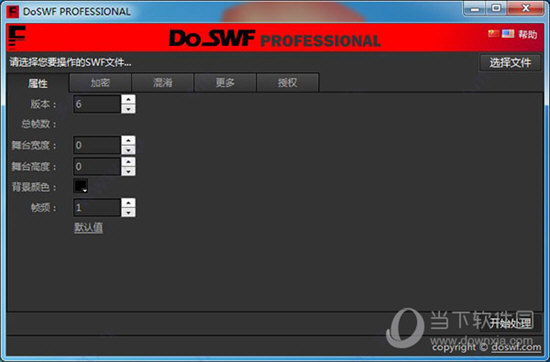The height and width of the screenshot is (362, 550).
Task: Increase the 舞台高度 value with up arrow
Action: click(x=128, y=161)
